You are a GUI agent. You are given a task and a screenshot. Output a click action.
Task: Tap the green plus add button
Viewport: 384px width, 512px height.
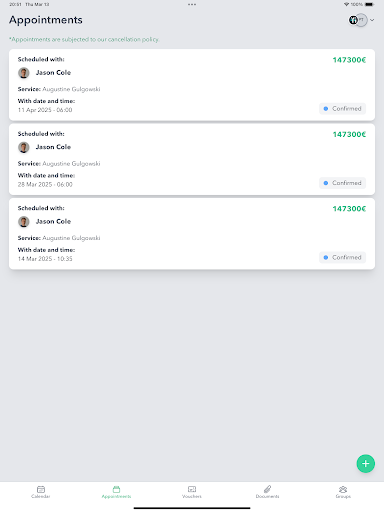point(366,463)
